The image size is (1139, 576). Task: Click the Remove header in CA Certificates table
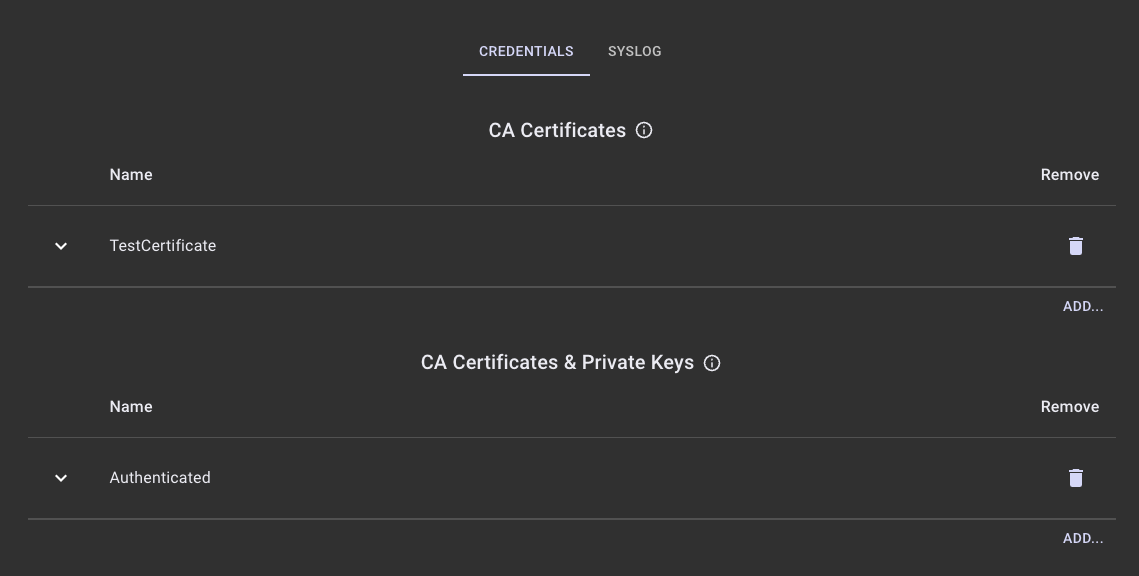[1069, 175]
